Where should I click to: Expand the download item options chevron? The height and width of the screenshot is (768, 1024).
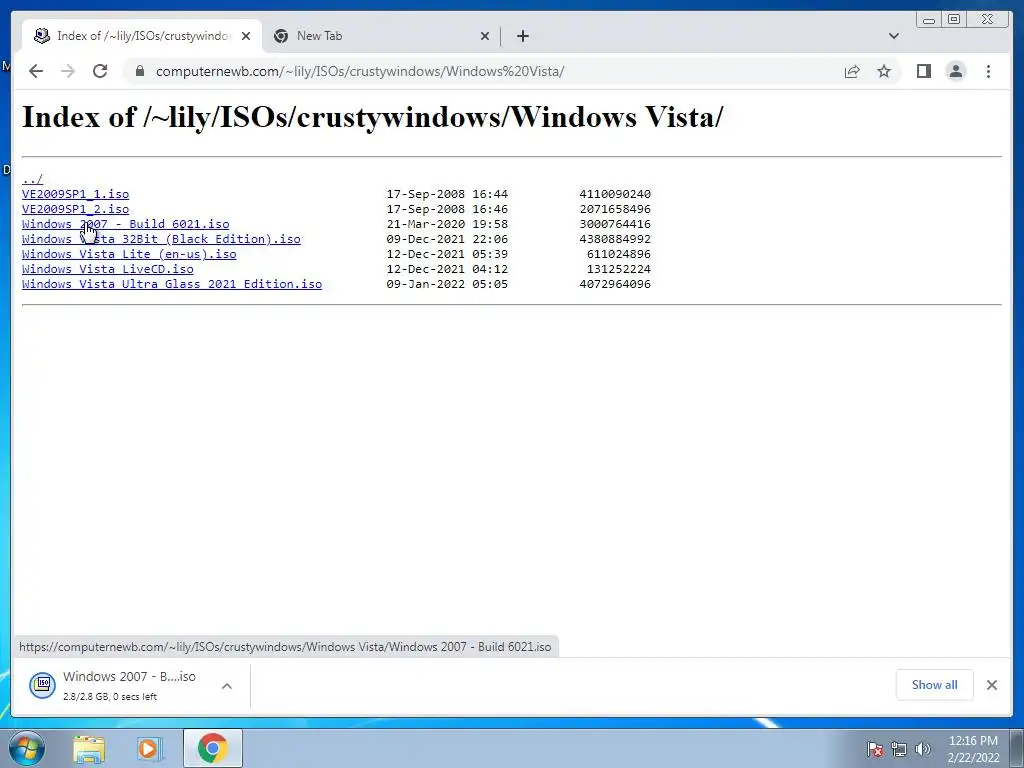(x=227, y=686)
